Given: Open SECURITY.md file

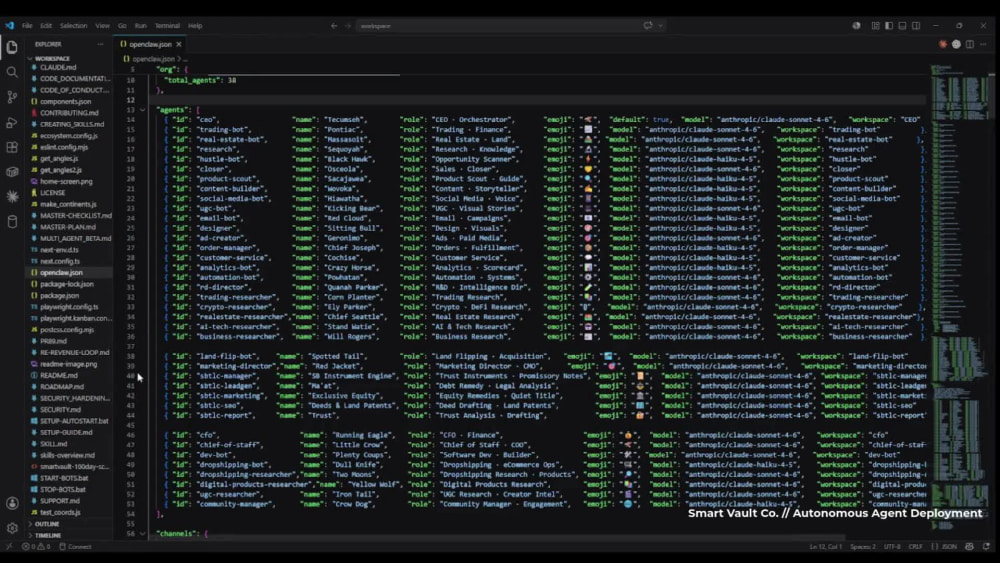Looking at the screenshot, I should pos(60,409).
